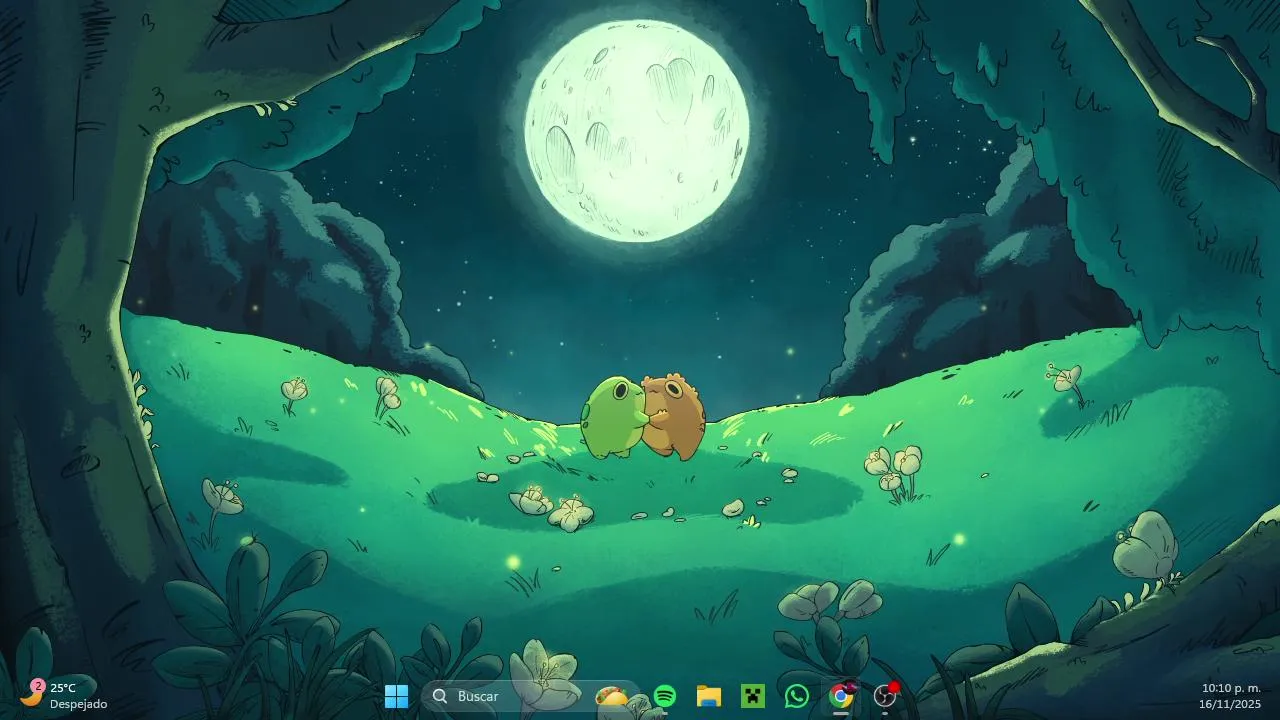Click the Buscar search box

[x=530, y=696]
